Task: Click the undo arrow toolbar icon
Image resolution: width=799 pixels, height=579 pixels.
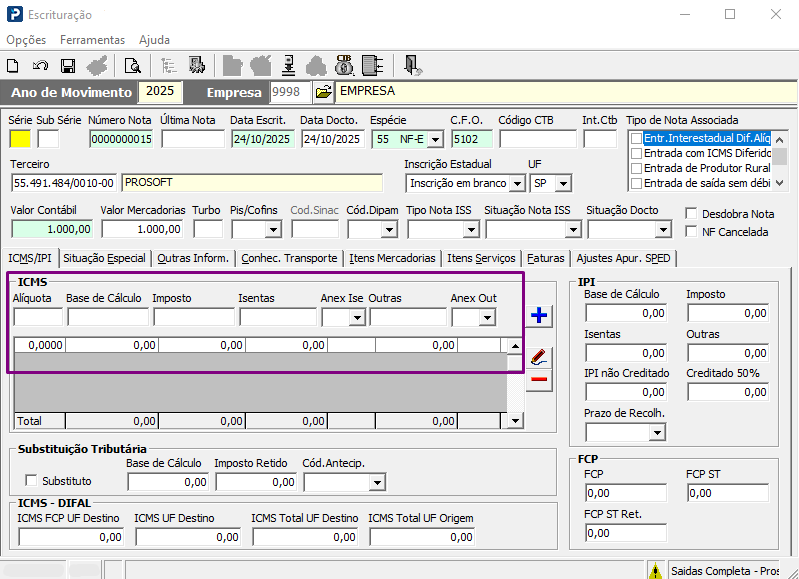Action: [x=40, y=66]
